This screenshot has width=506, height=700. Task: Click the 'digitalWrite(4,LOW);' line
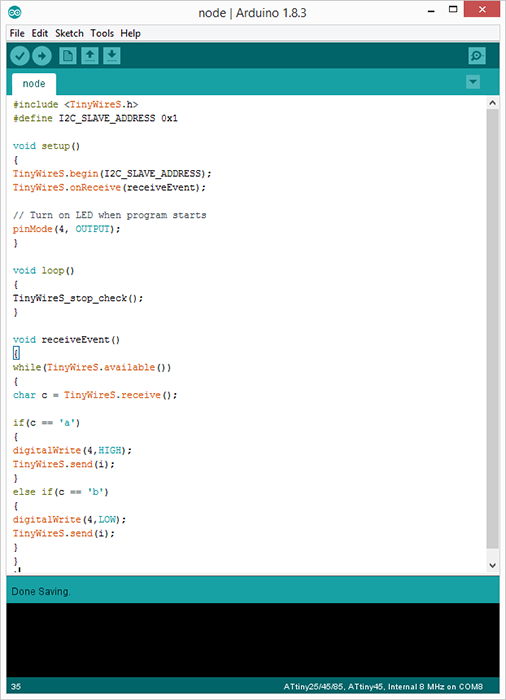pyautogui.click(x=70, y=520)
